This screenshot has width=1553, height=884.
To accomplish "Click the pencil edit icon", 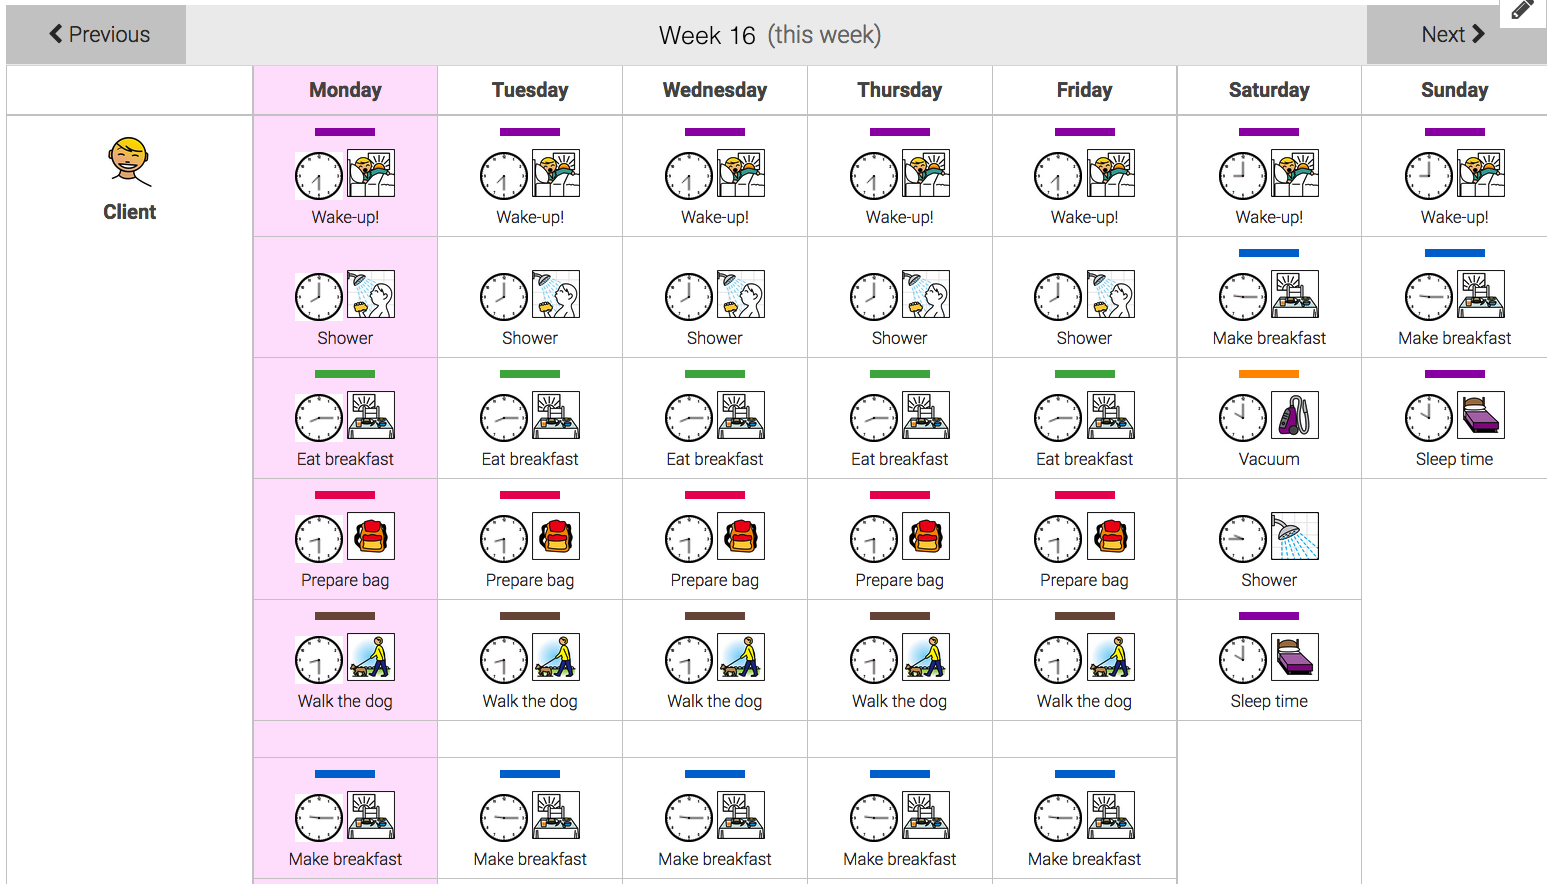I will 1522,11.
